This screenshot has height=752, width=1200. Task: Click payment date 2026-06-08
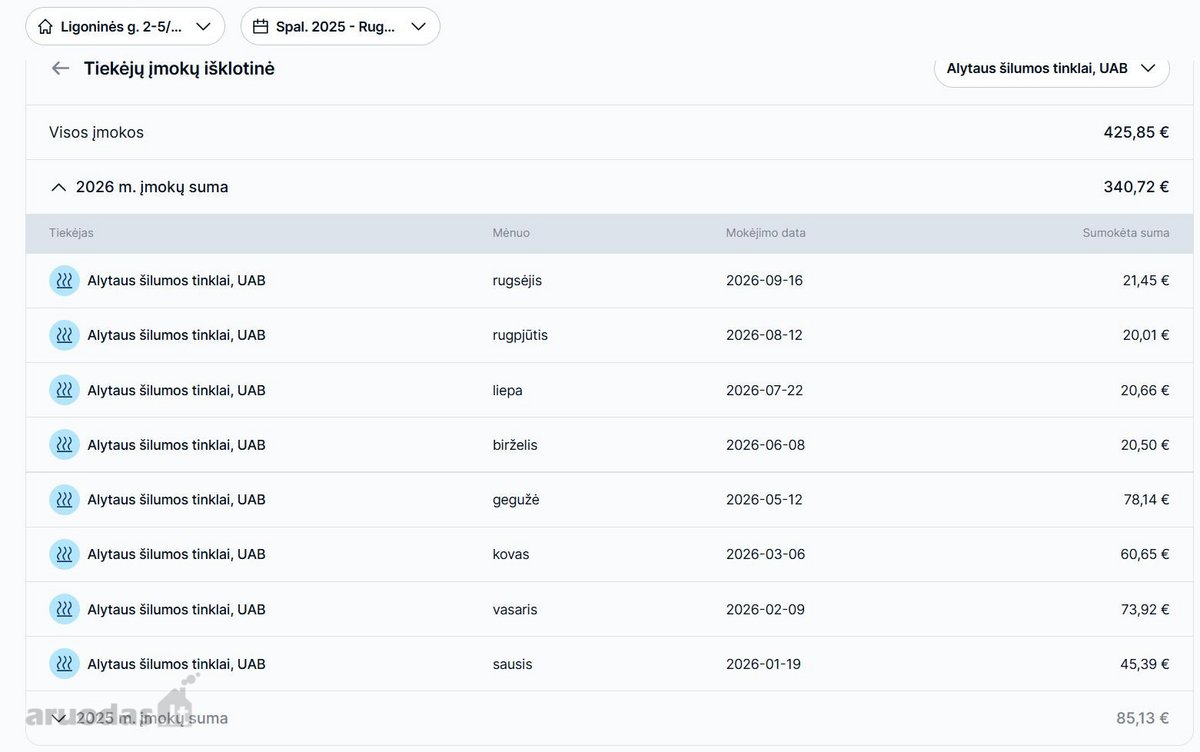[x=765, y=445]
